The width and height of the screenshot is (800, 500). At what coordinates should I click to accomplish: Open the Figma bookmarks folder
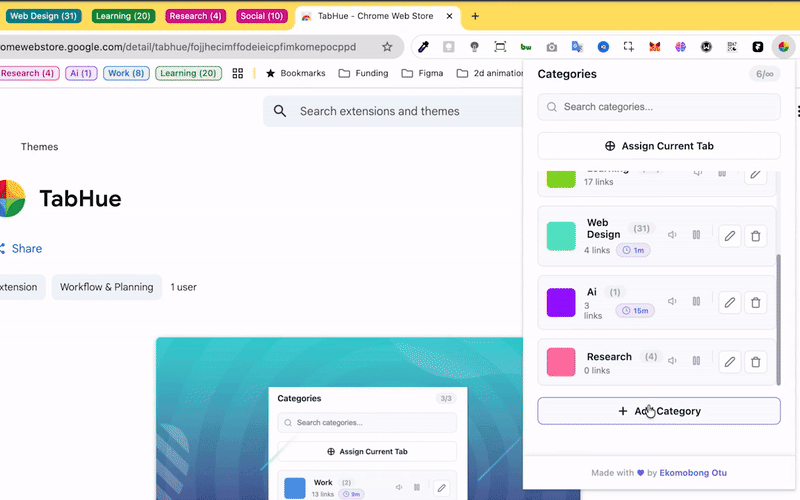(x=422, y=73)
